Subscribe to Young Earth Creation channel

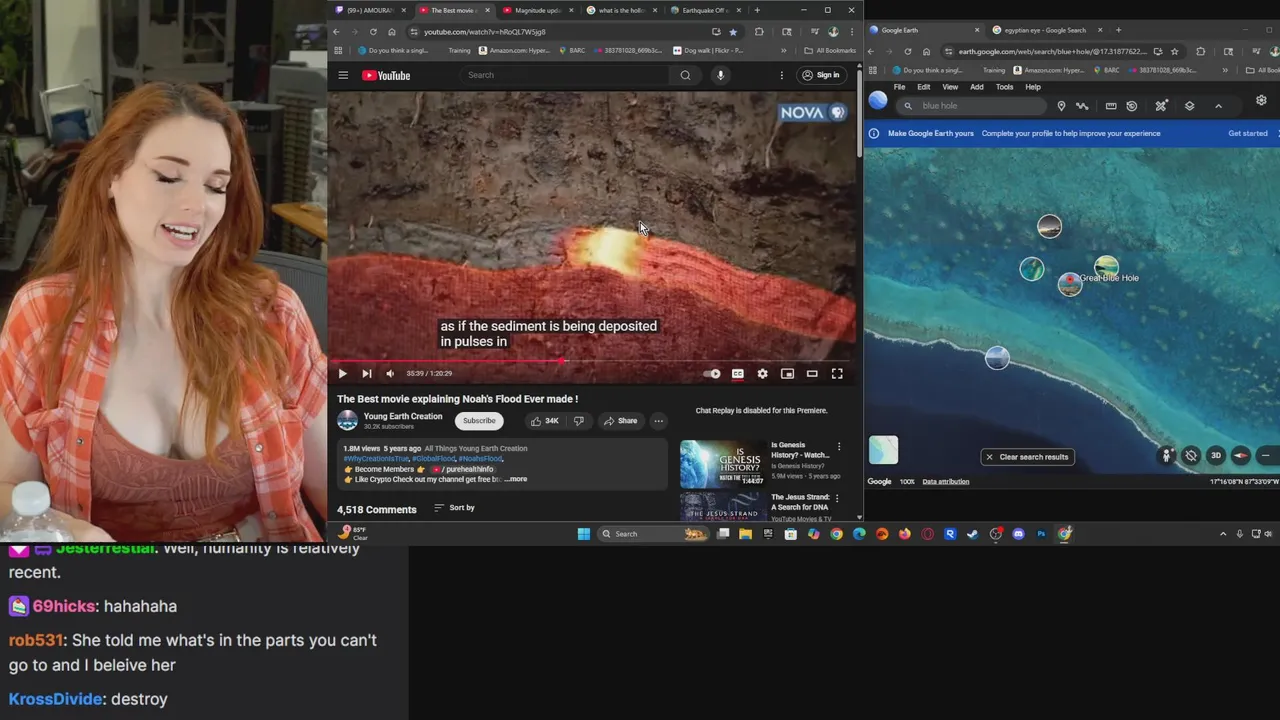pyautogui.click(x=479, y=421)
